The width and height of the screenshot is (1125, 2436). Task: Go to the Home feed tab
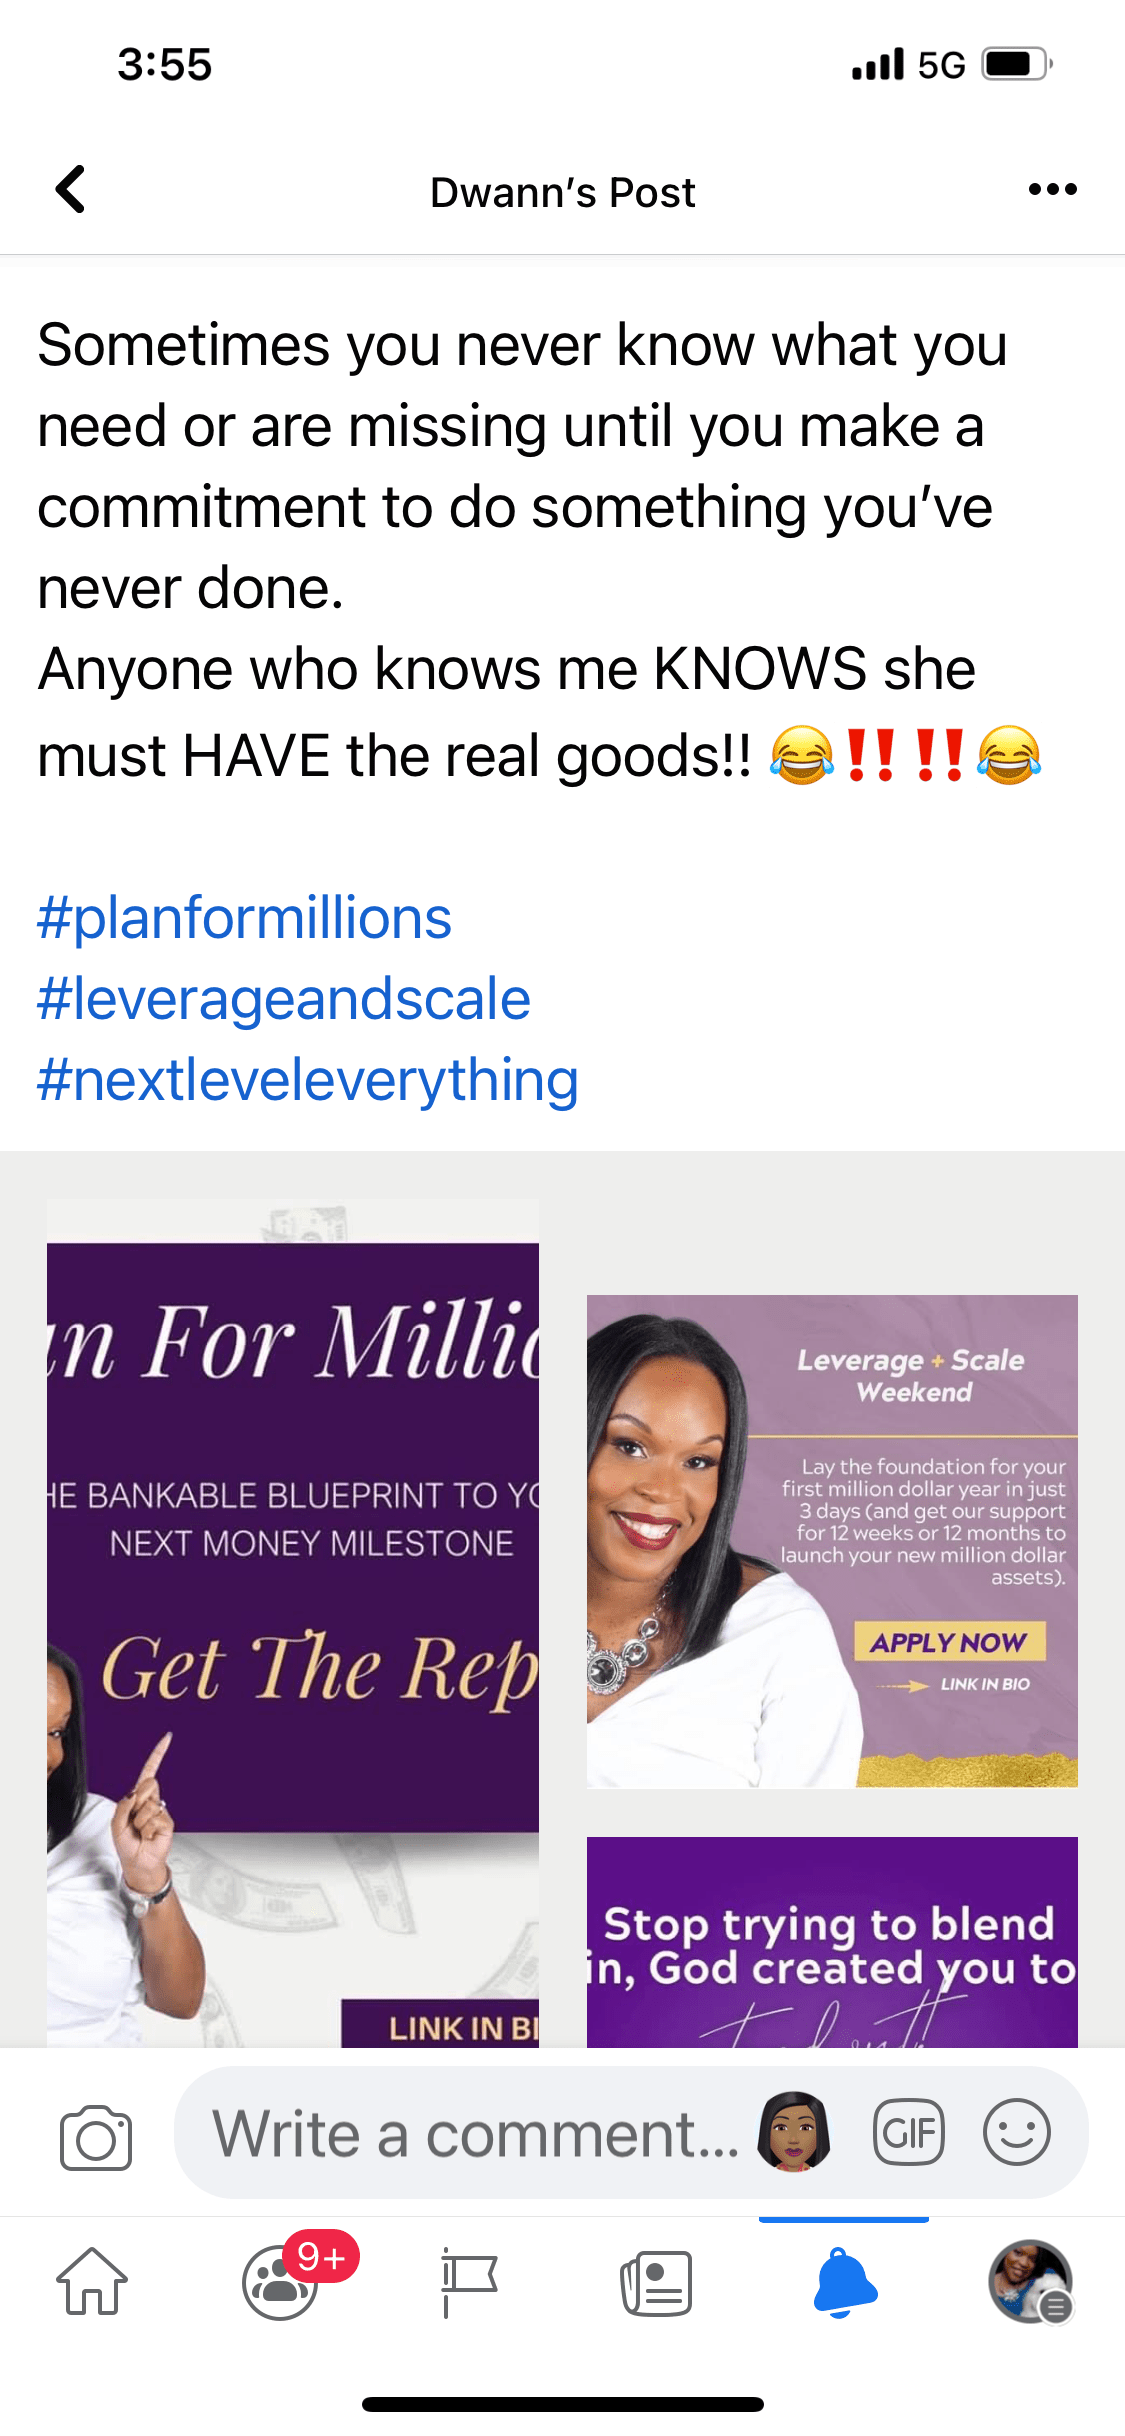(x=92, y=2282)
